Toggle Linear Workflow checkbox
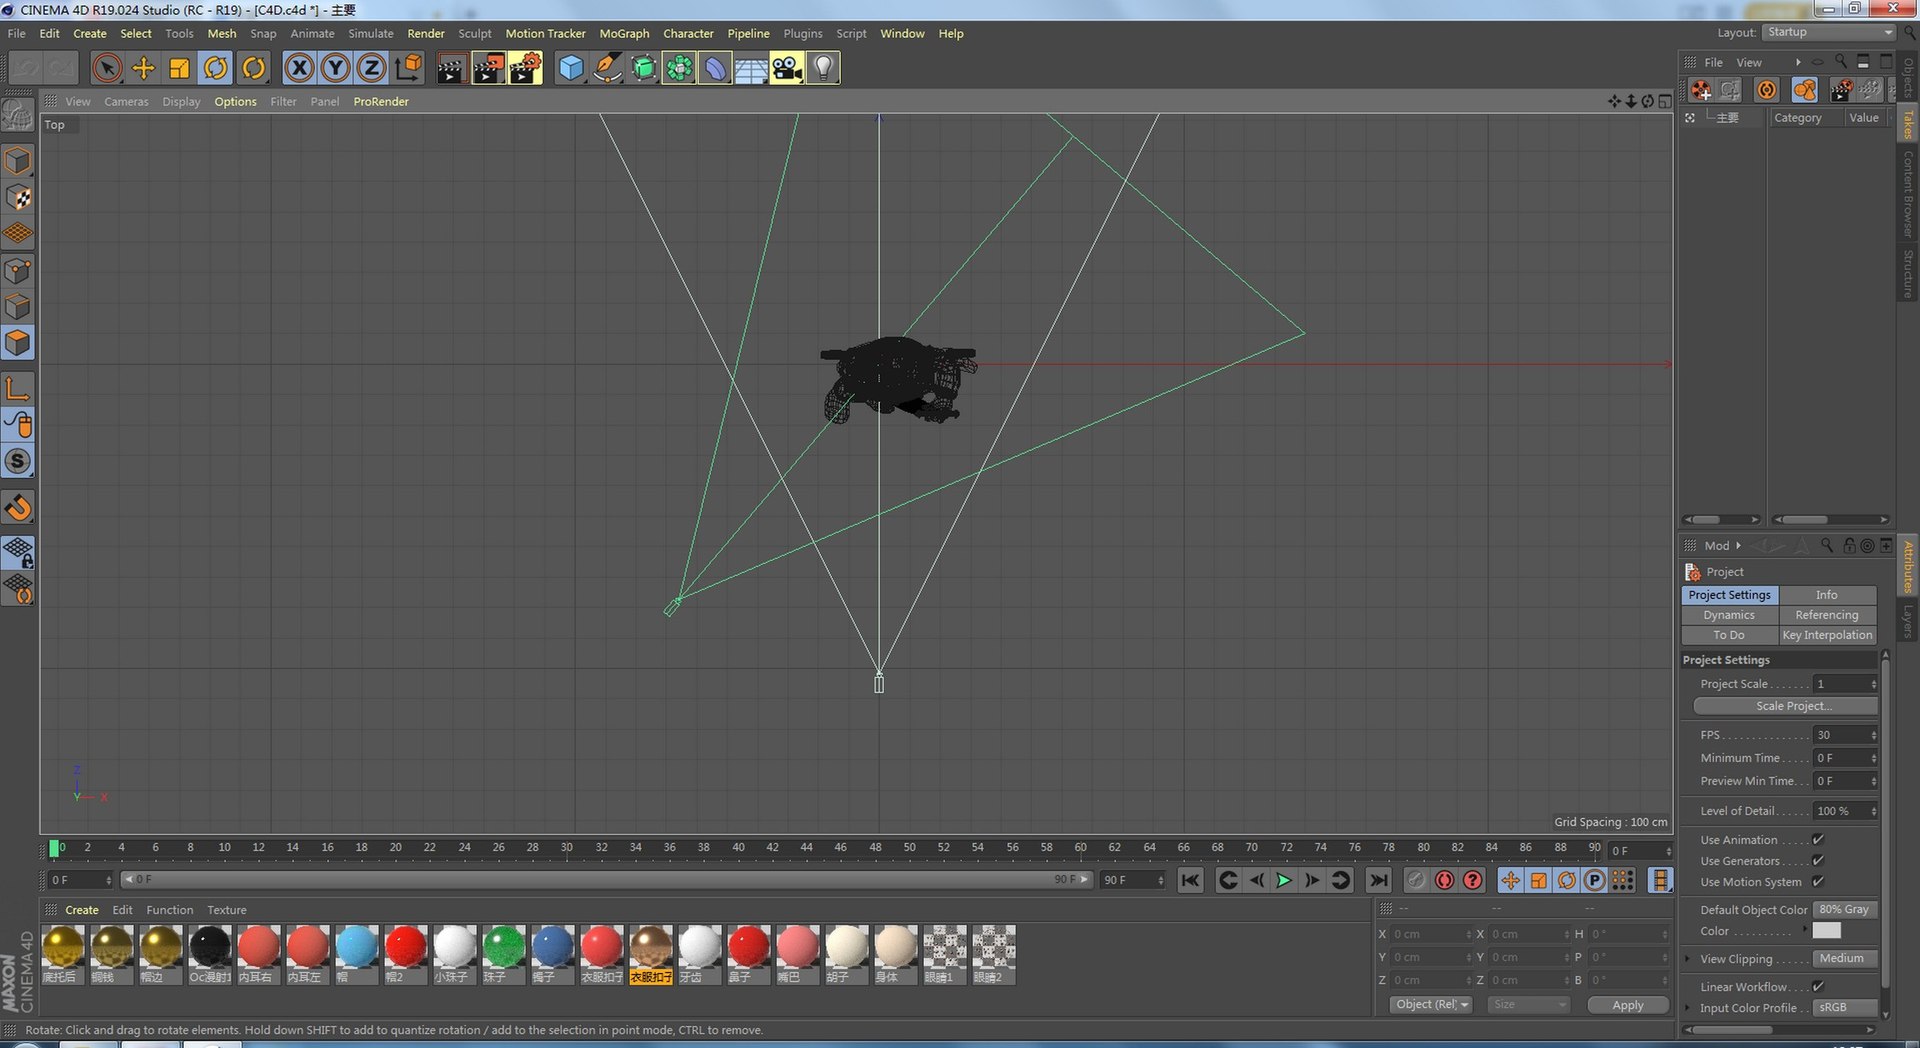 [1818, 987]
